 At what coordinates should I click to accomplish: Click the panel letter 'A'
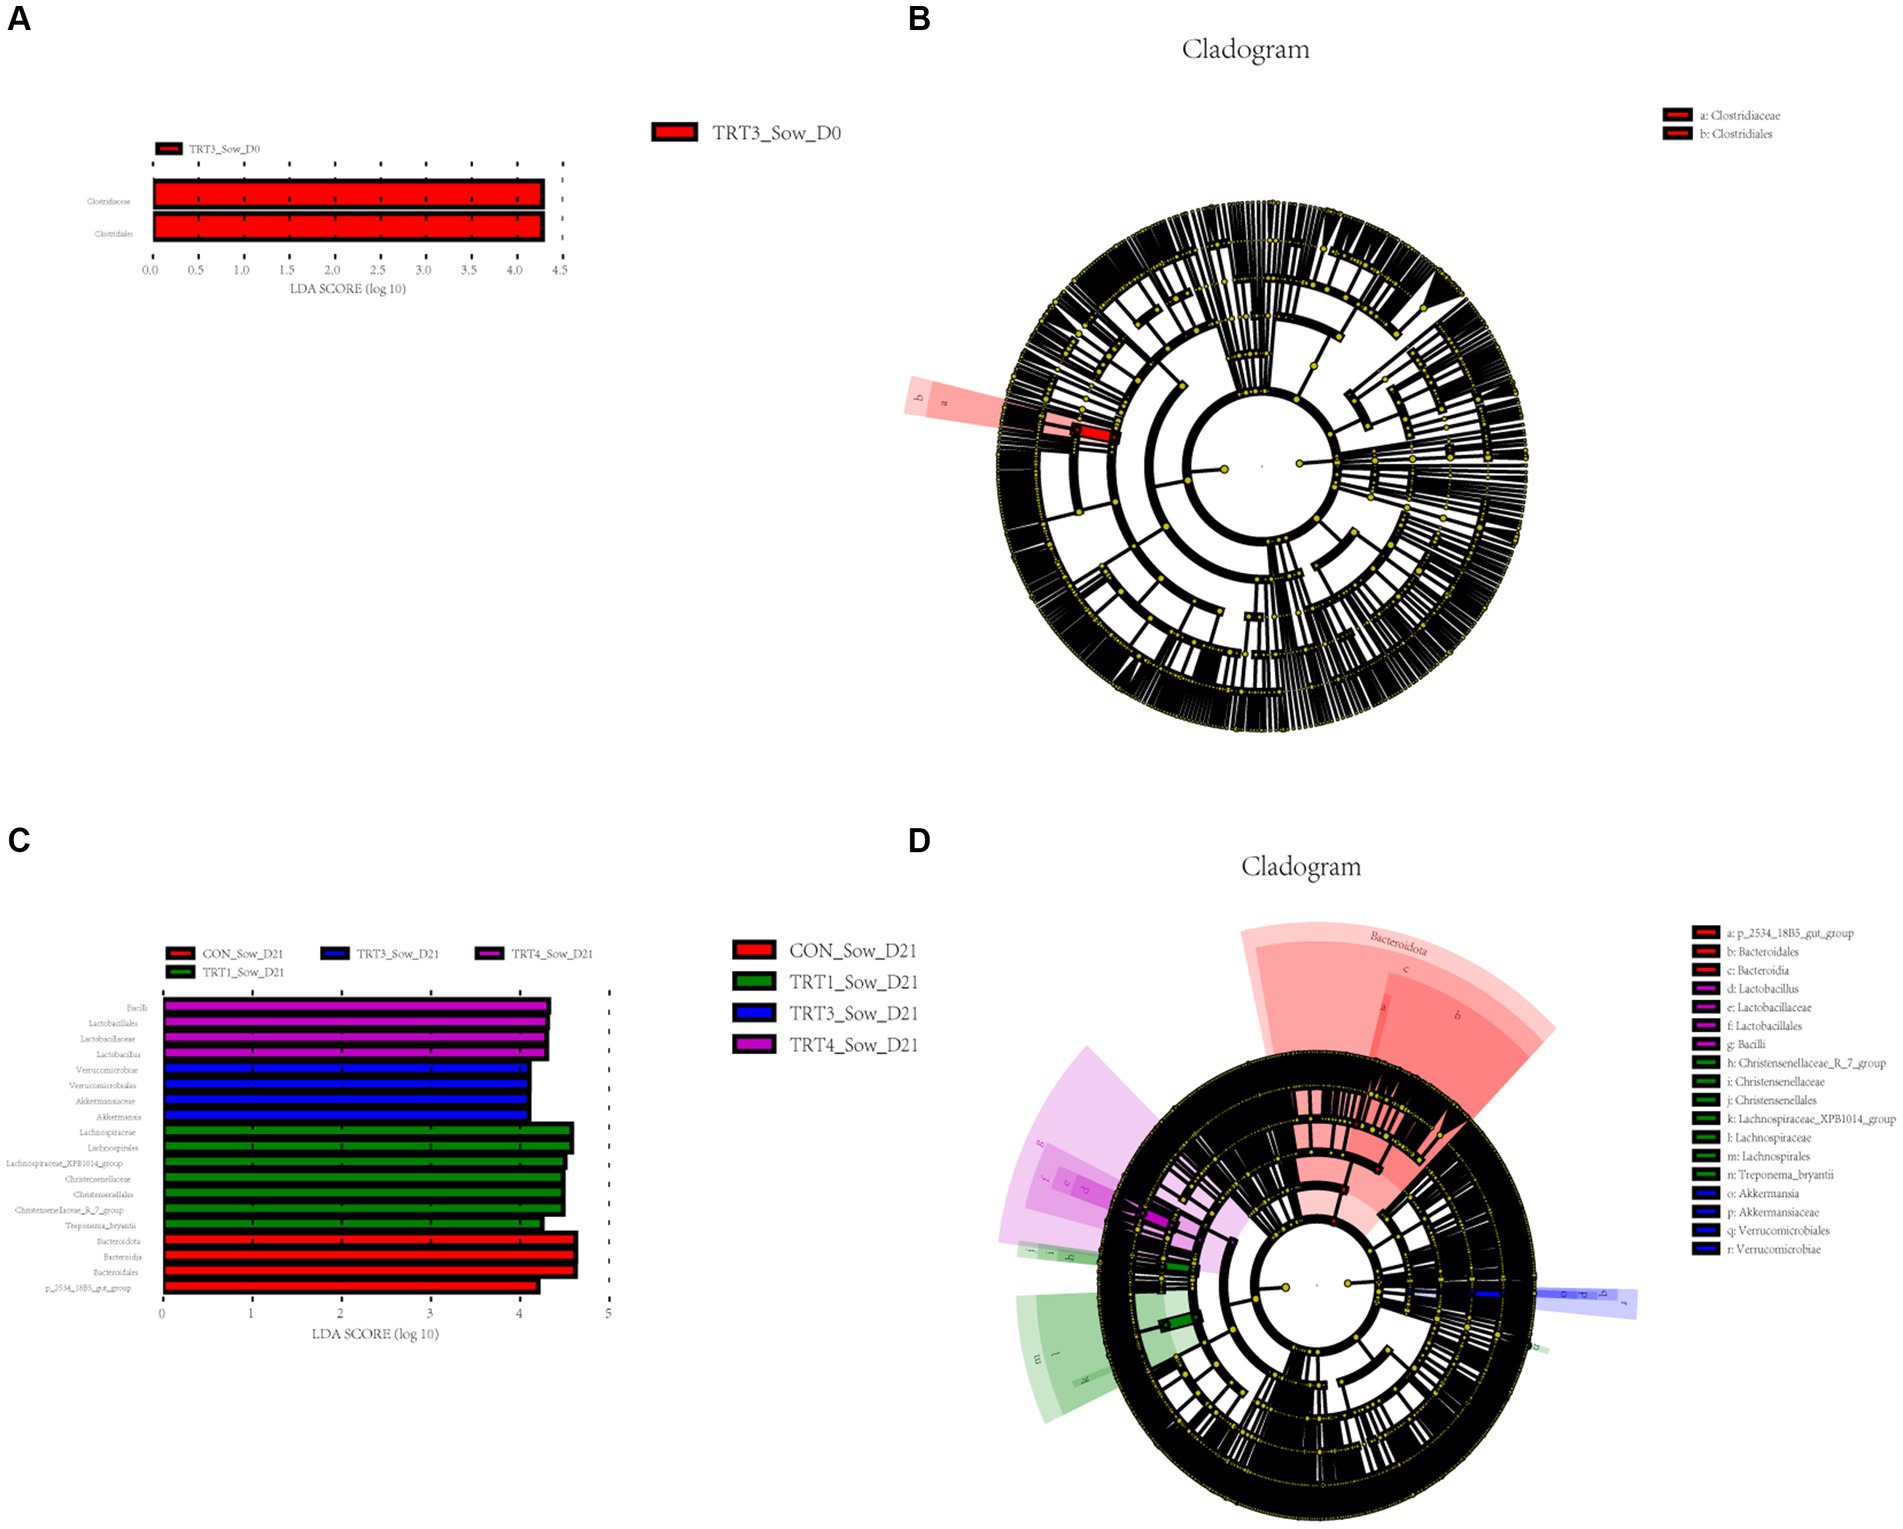click(x=18, y=18)
